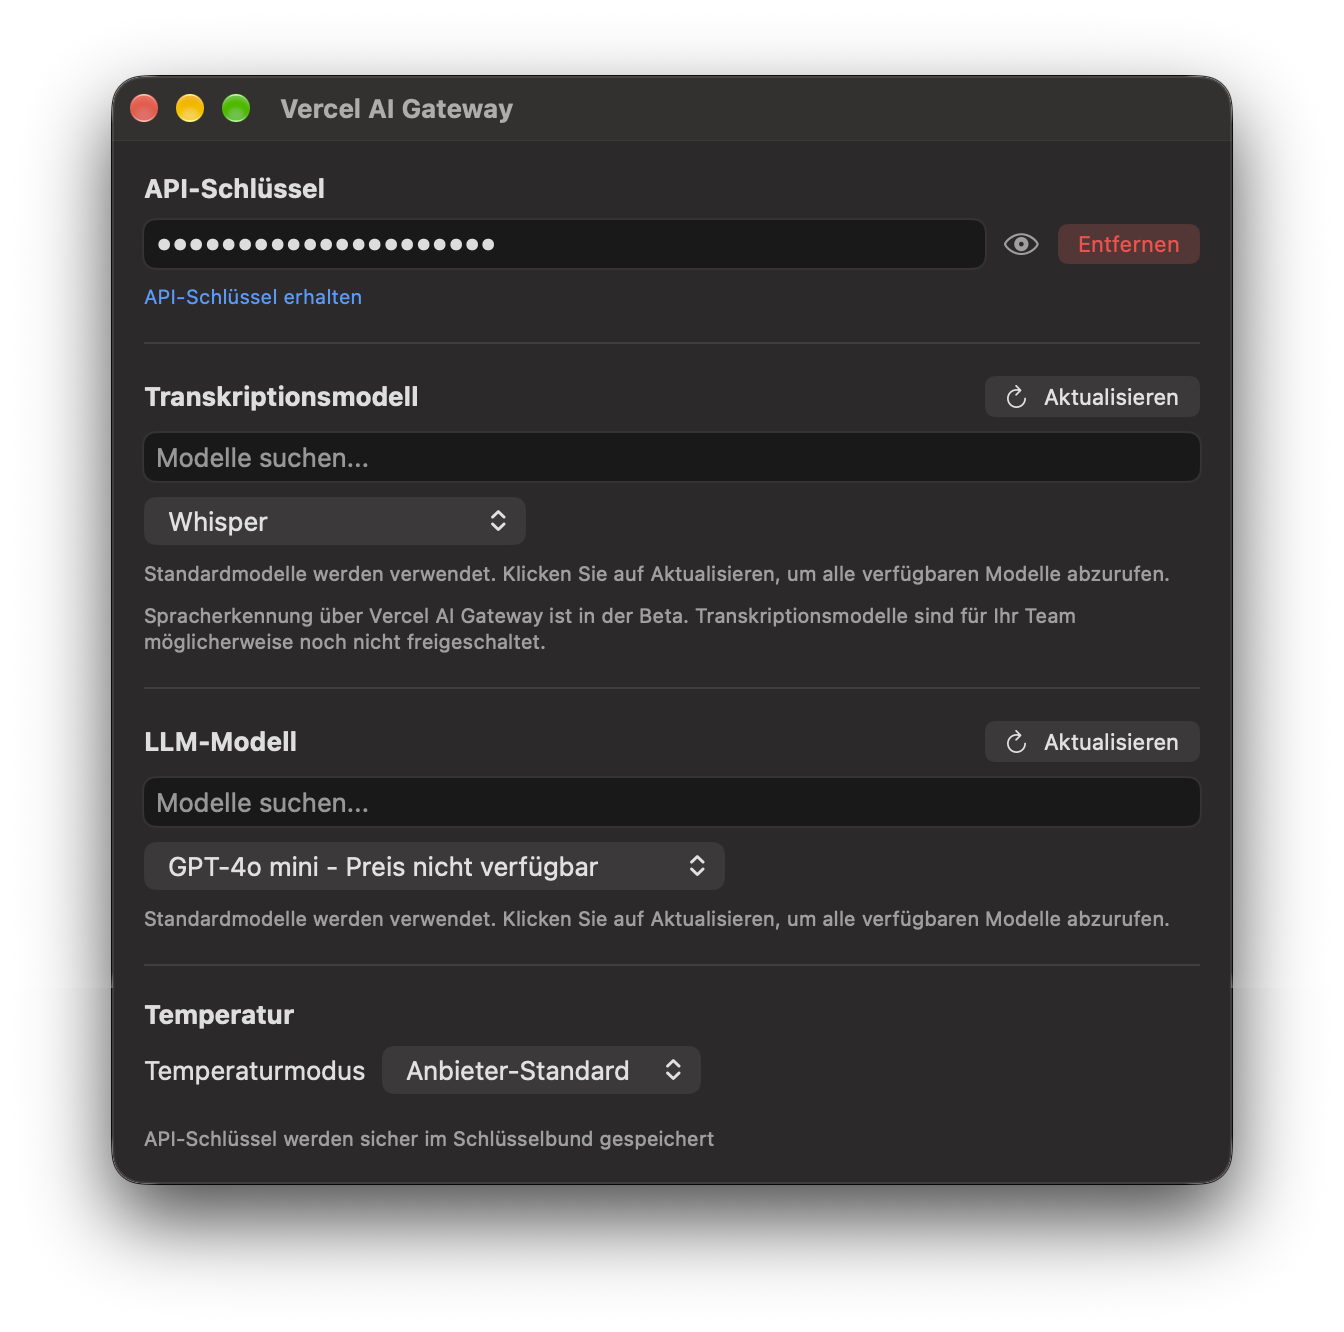Refresh models via LLM-Modell Aktualisieren button
This screenshot has width=1344, height=1332.
[x=1092, y=742]
